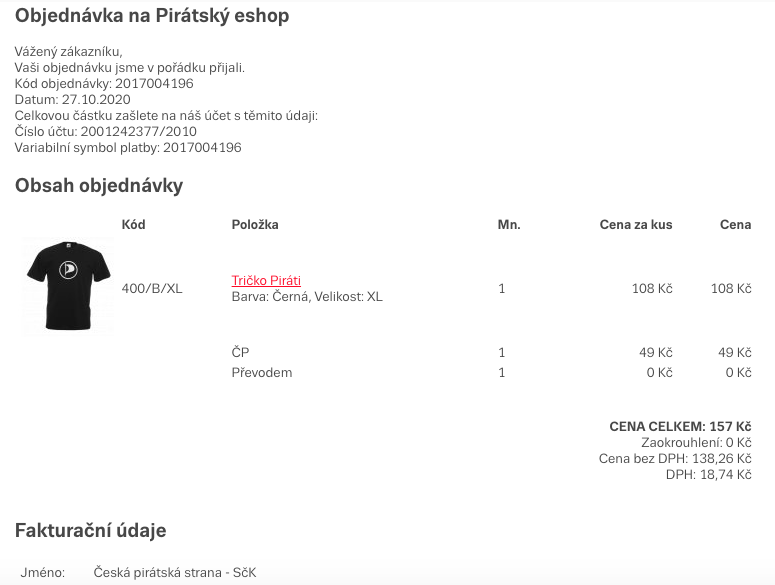Click the "Objednávka na Pirátský eshop" heading
This screenshot has height=585, width=775.
click(x=152, y=16)
